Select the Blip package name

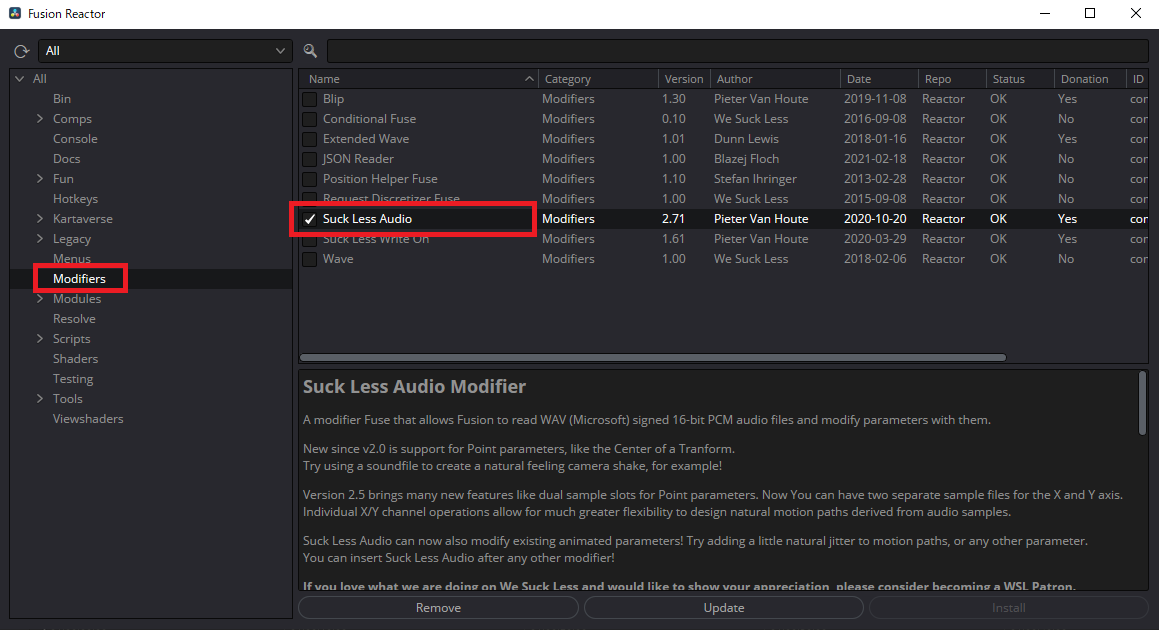(333, 99)
